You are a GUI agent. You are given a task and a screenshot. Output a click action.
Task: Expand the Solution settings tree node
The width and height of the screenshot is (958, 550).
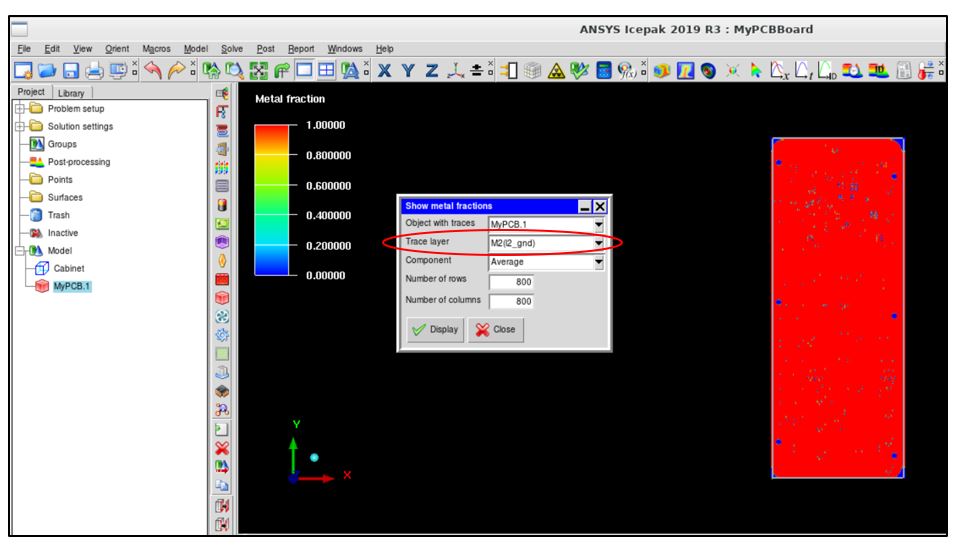pyautogui.click(x=20, y=126)
